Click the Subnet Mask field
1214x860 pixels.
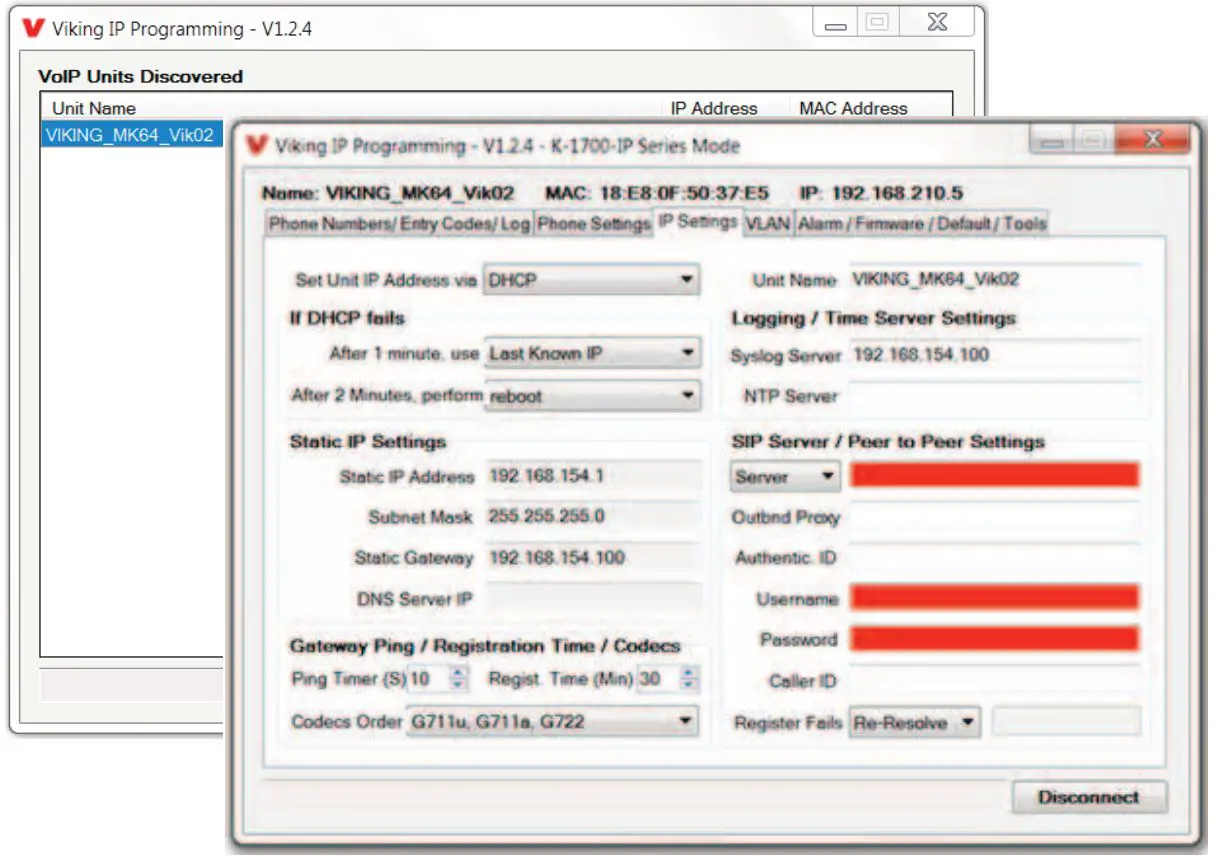(593, 517)
